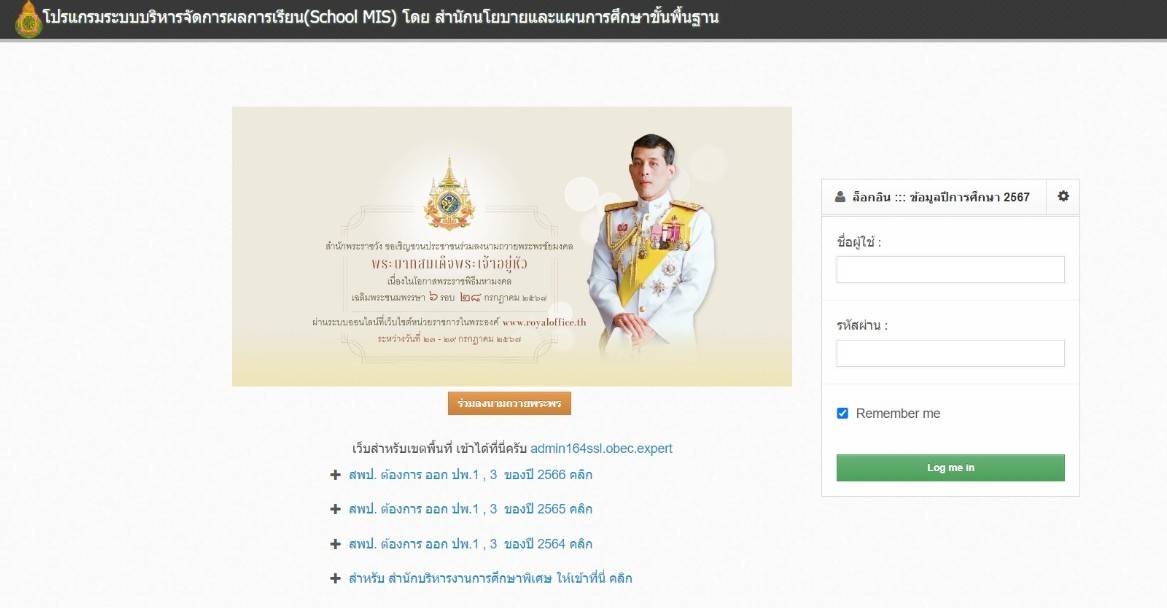
Task: Click the Remember me label text
Action: 898,413
